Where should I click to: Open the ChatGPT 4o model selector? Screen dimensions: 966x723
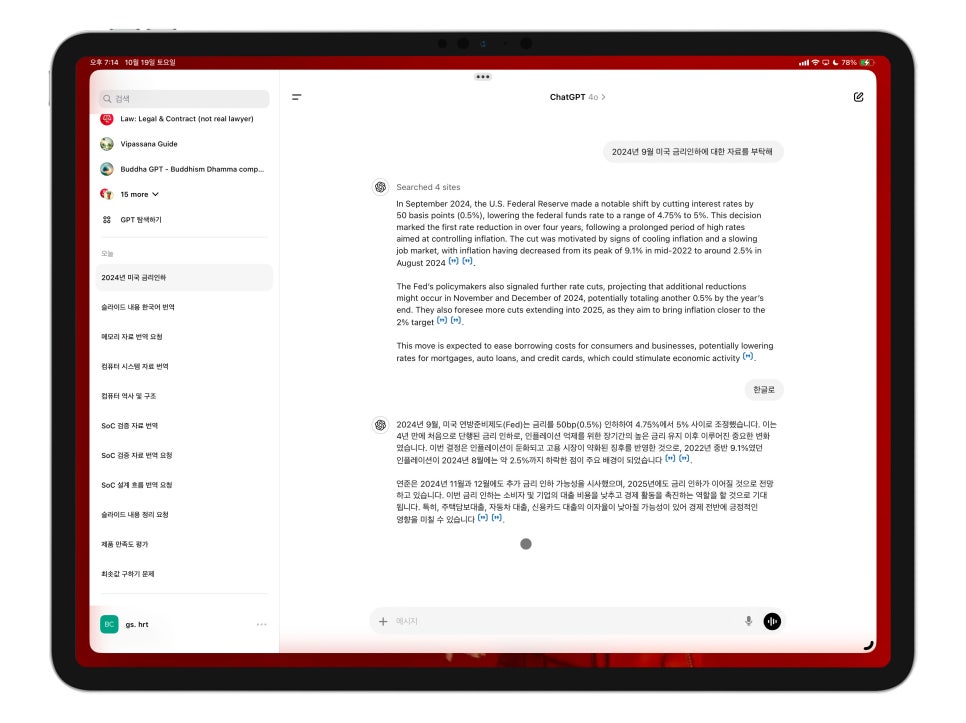(x=577, y=97)
